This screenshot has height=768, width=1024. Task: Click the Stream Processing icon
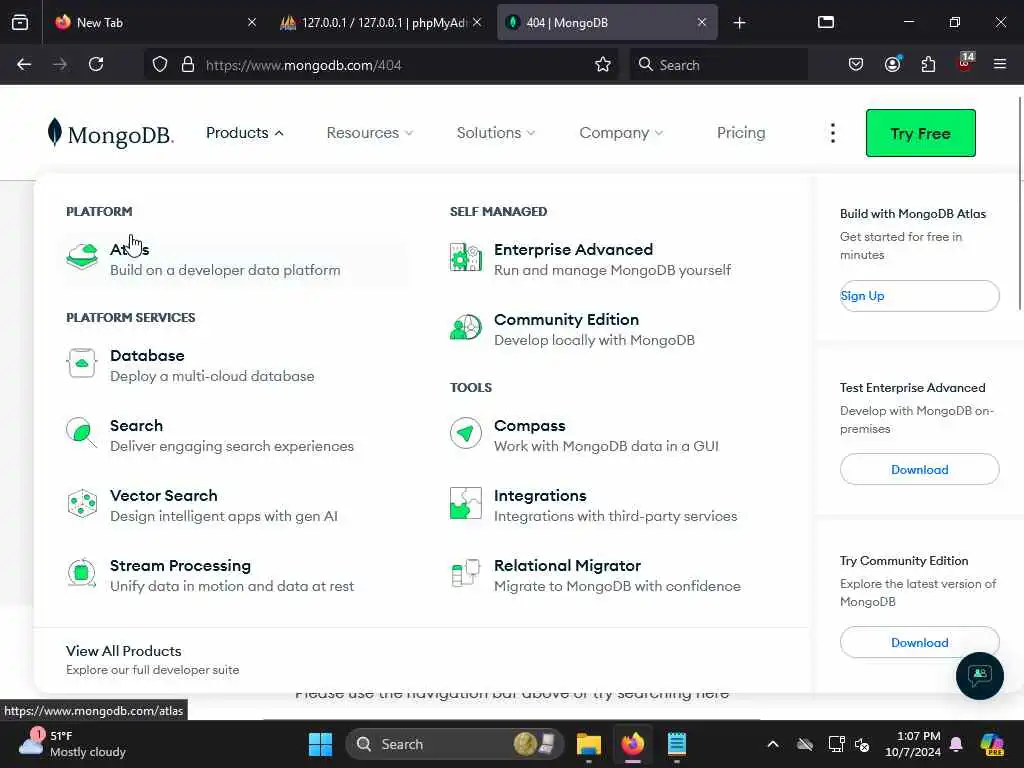[82, 573]
